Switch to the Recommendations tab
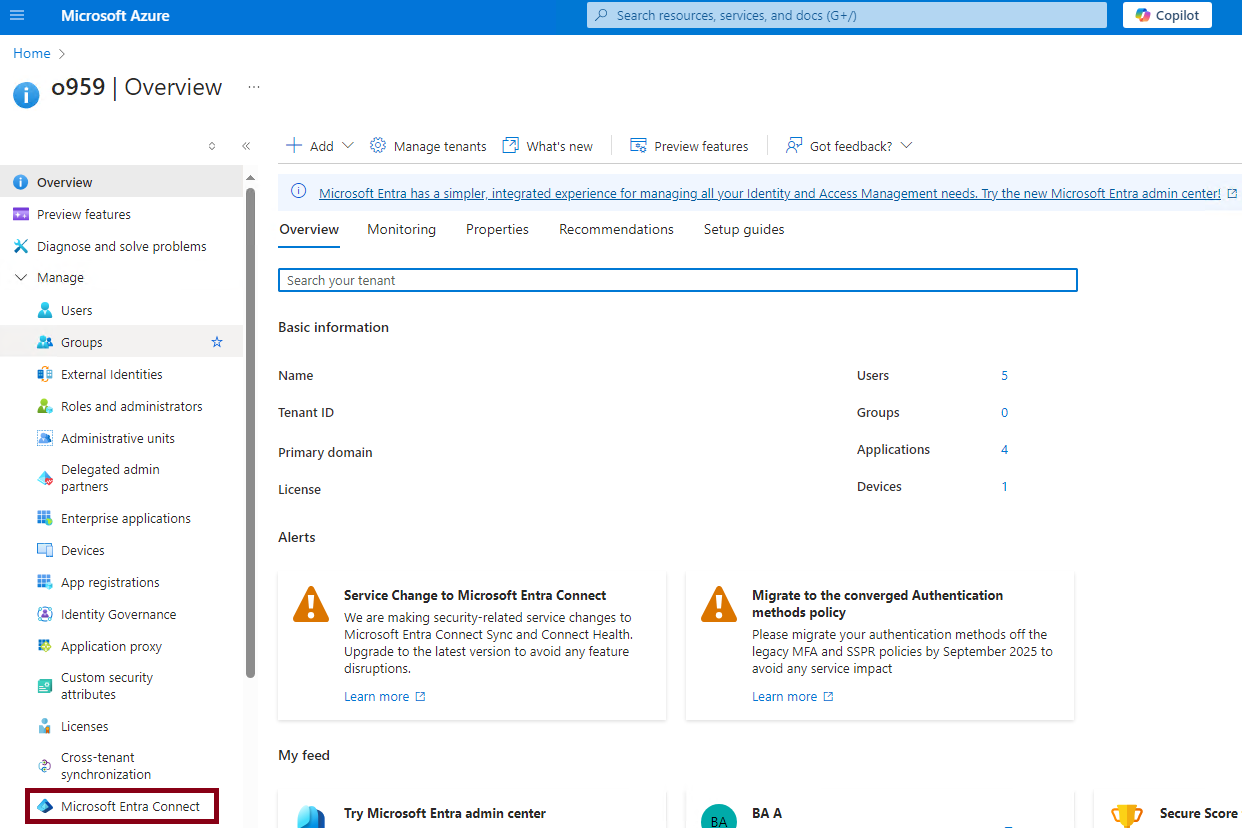1242x828 pixels. 616,229
